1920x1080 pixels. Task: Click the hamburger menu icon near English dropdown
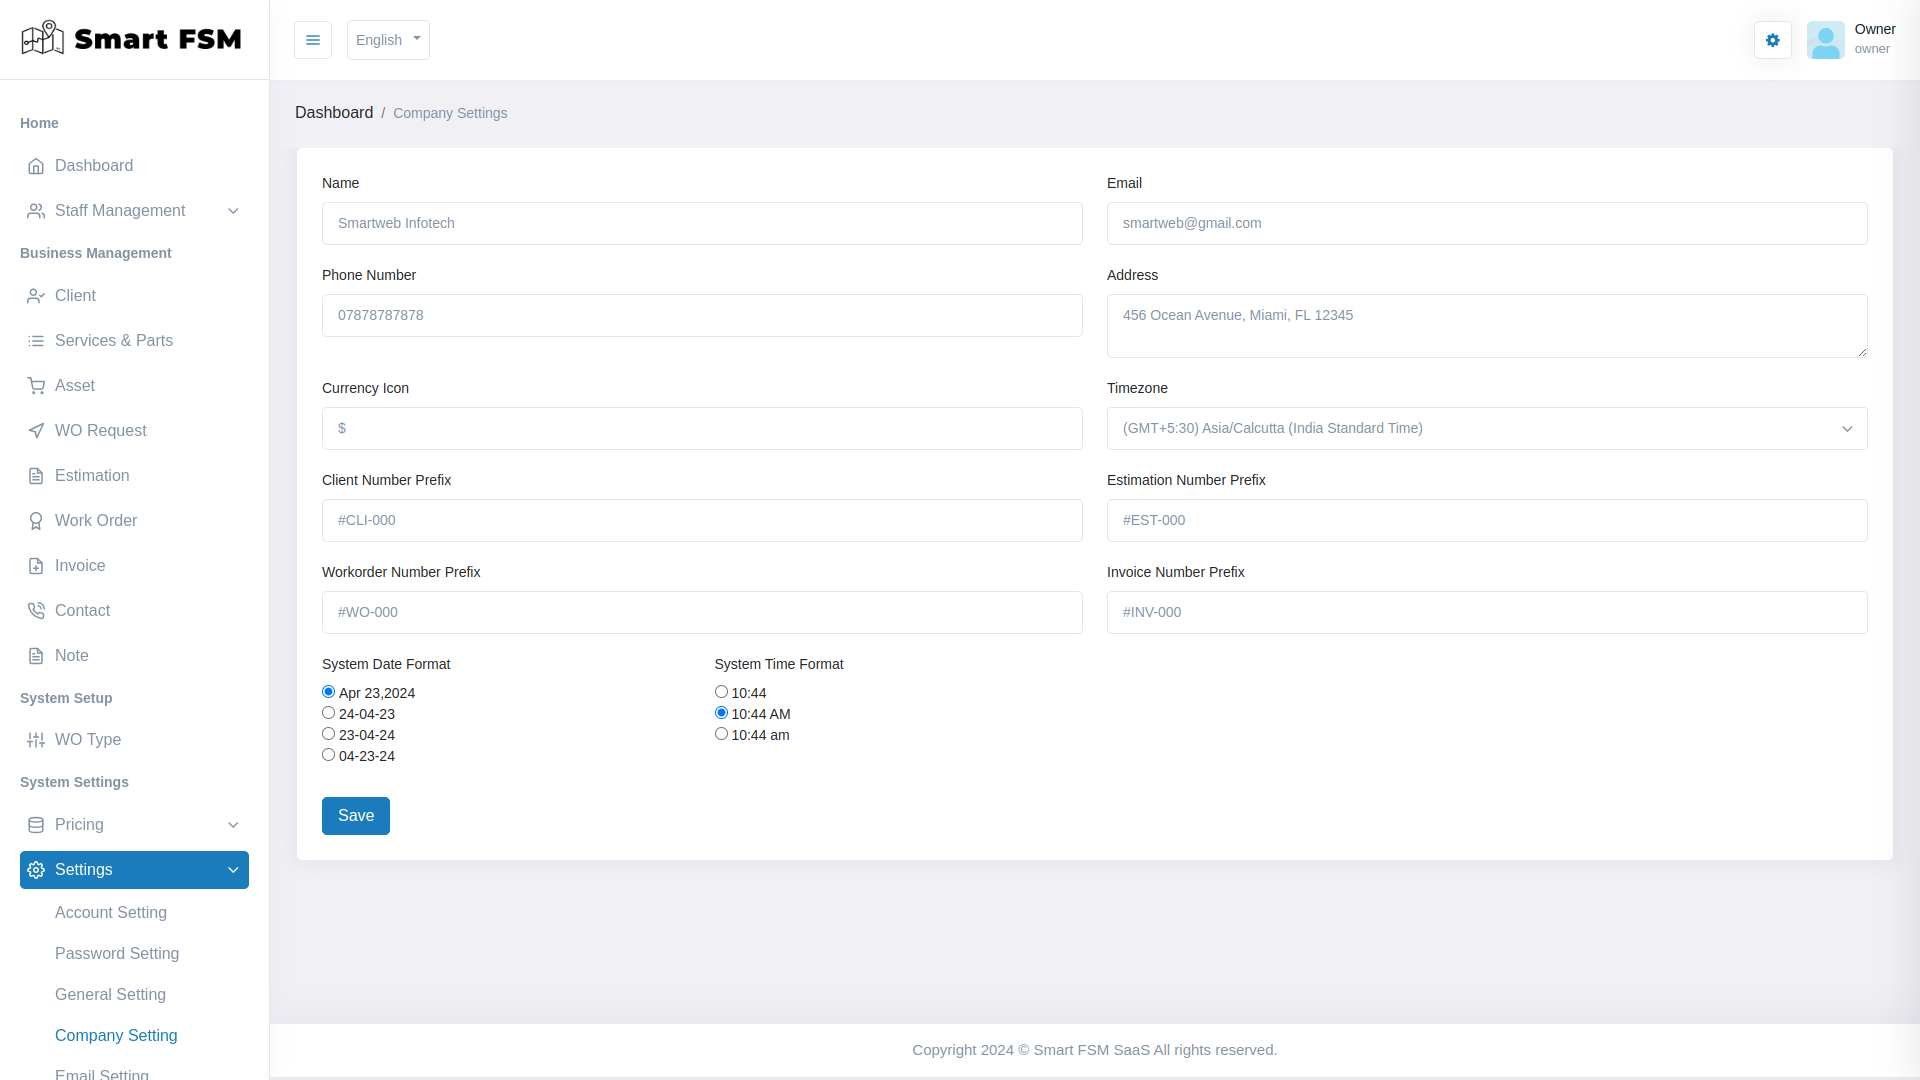click(x=313, y=40)
